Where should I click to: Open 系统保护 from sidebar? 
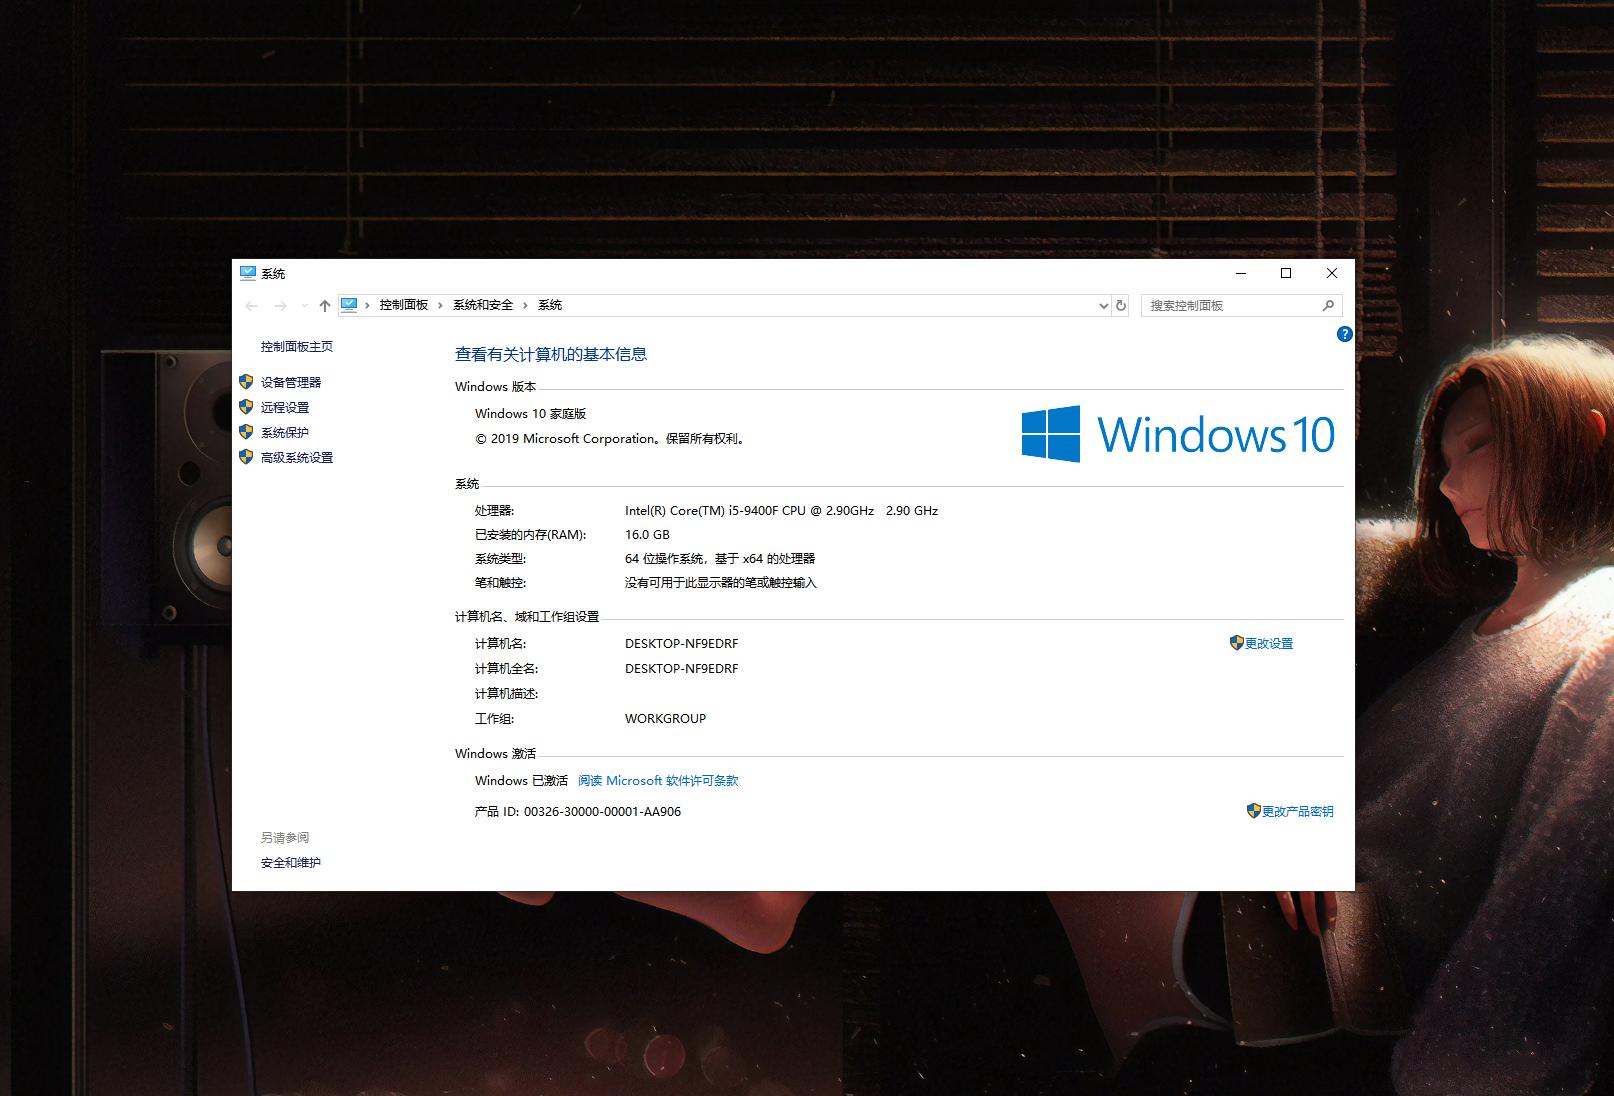285,433
